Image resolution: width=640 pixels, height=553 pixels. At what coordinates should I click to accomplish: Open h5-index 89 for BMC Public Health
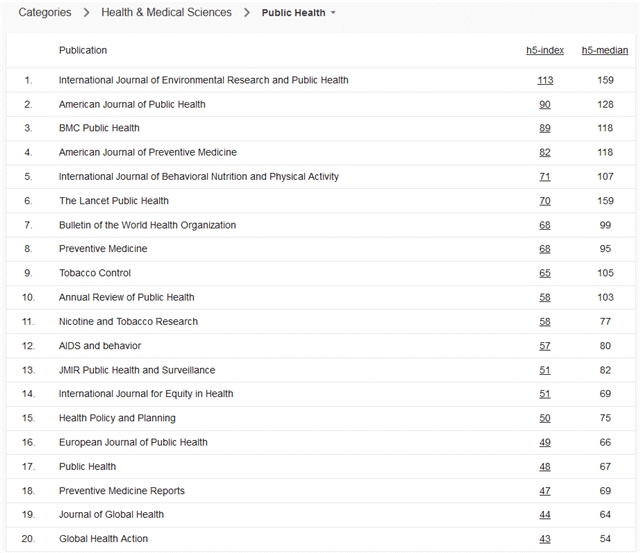(545, 128)
